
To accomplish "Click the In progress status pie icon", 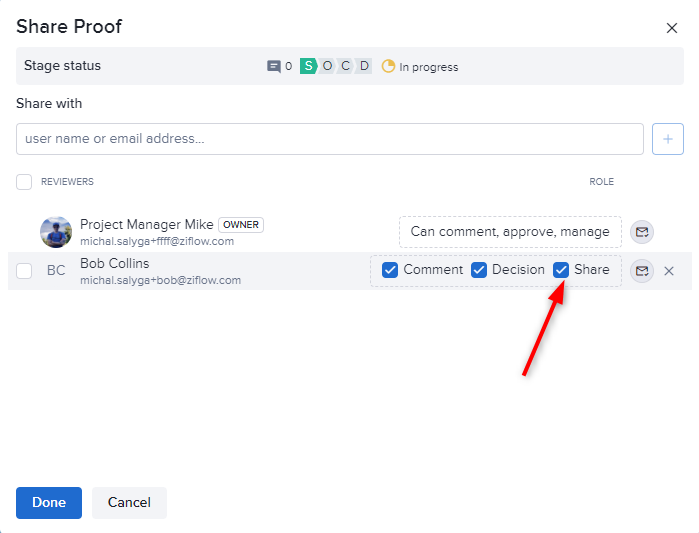I will pos(388,67).
